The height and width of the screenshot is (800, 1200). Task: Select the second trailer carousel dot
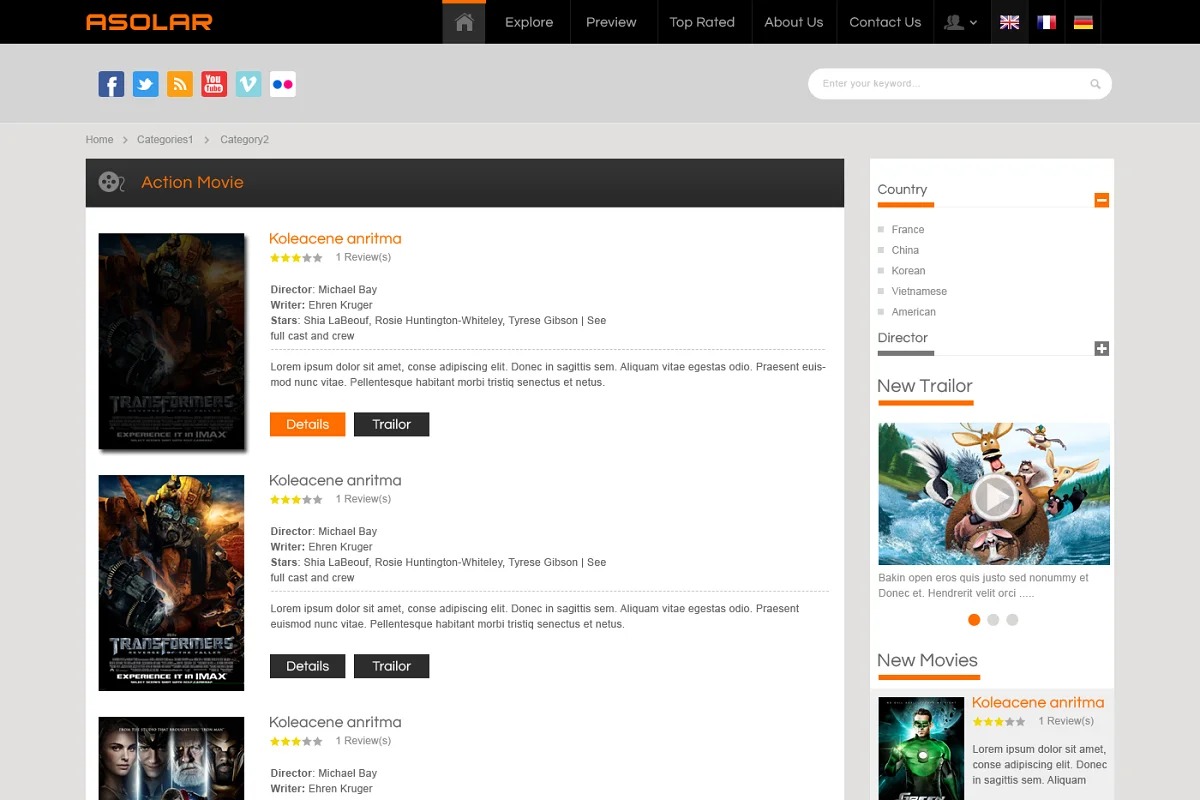coord(993,620)
